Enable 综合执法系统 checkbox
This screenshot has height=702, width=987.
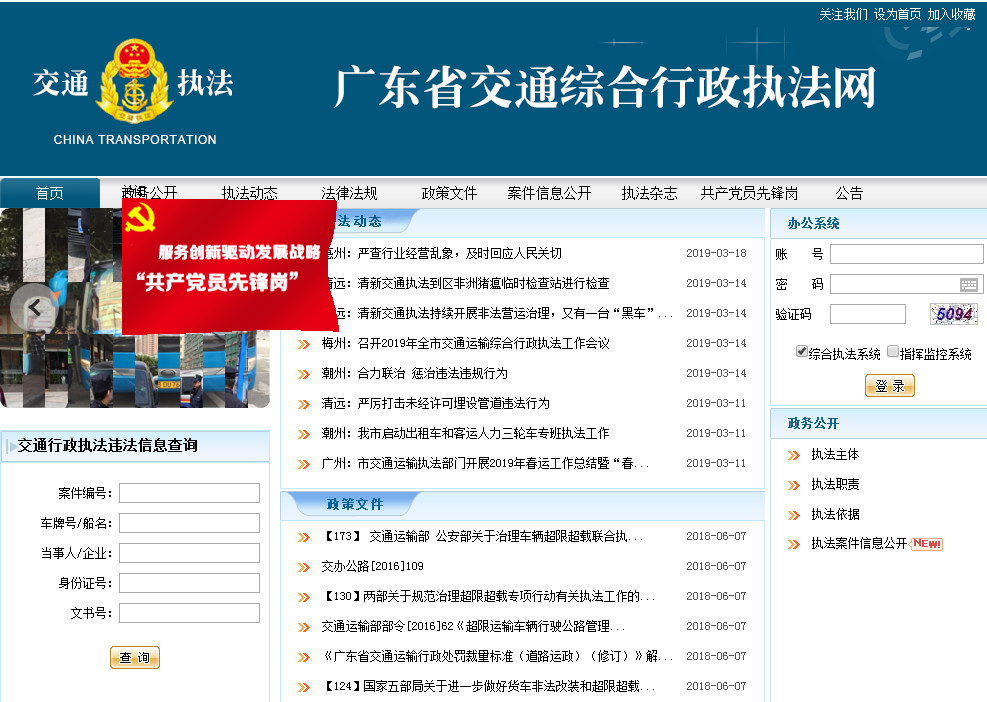pyautogui.click(x=801, y=351)
